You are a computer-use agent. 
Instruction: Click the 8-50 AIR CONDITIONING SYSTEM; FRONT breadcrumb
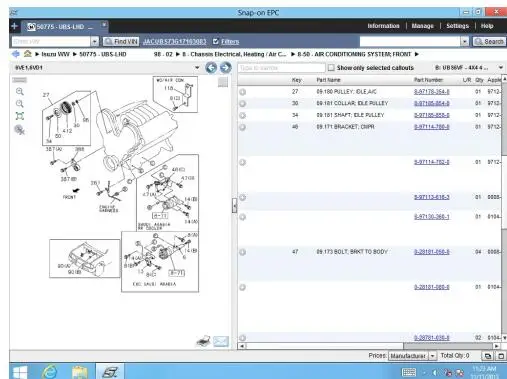354,54
